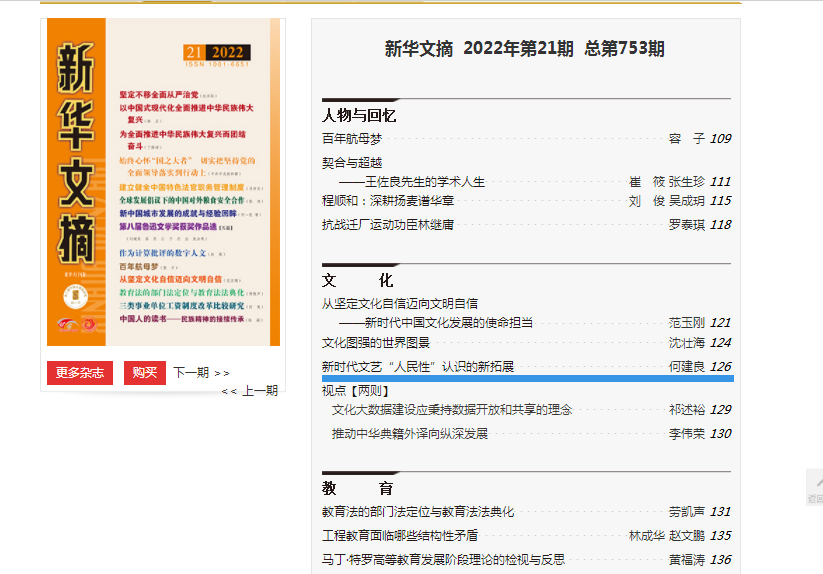
Task: Open article 马丁·特罗高等教育发展阶段理论的检视与反思
Action: [x=443, y=560]
